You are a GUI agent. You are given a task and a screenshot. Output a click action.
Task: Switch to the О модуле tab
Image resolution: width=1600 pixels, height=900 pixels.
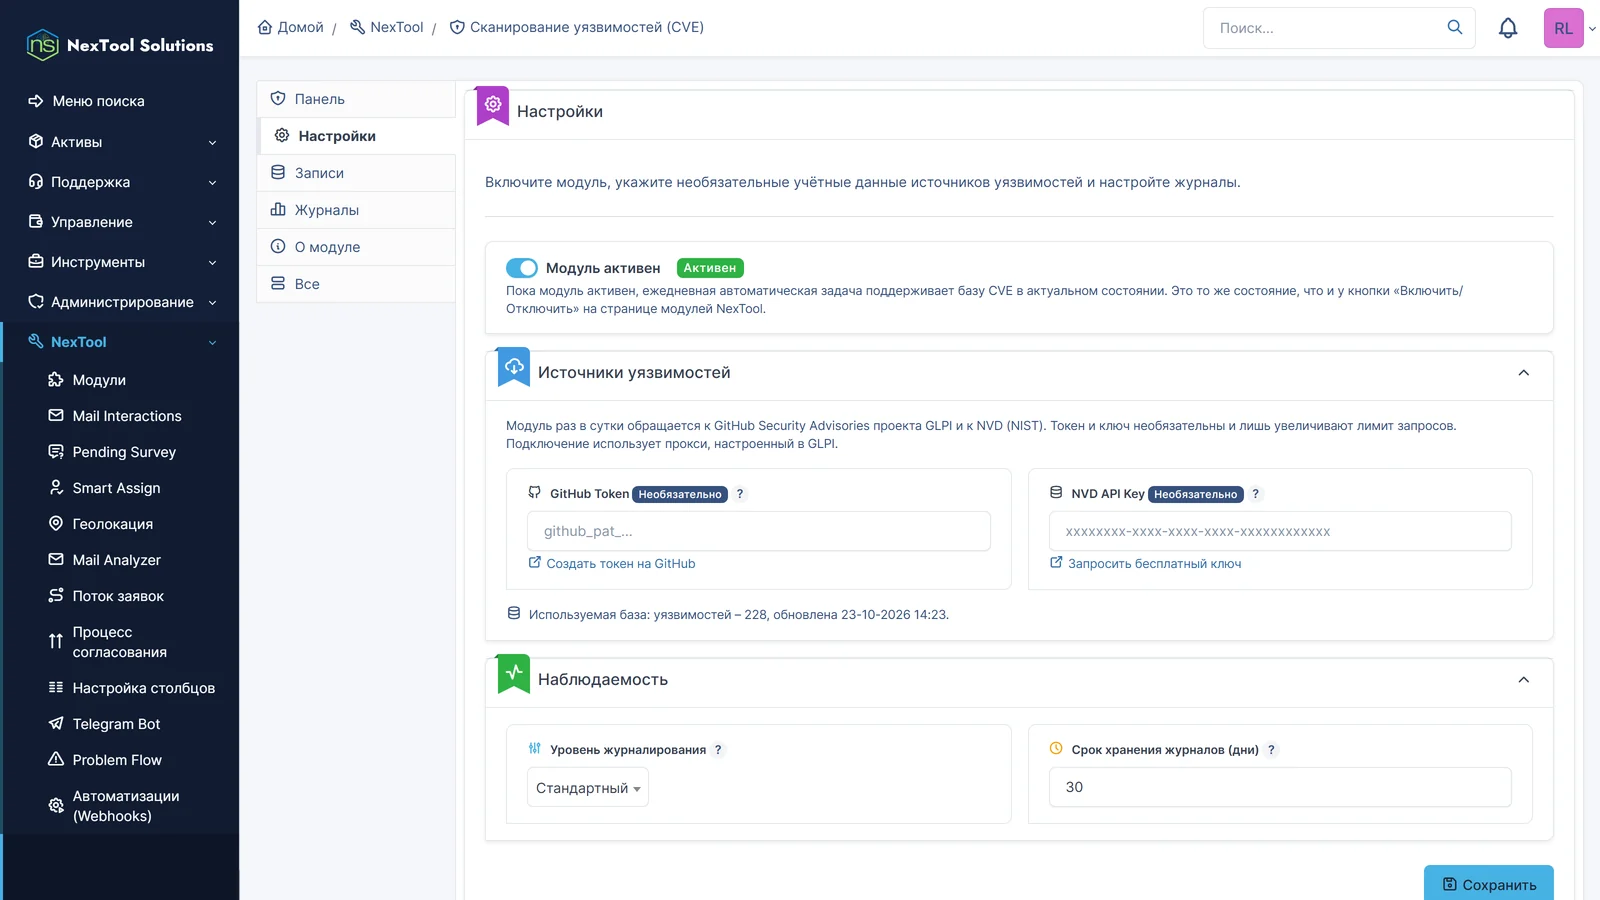pyautogui.click(x=356, y=247)
